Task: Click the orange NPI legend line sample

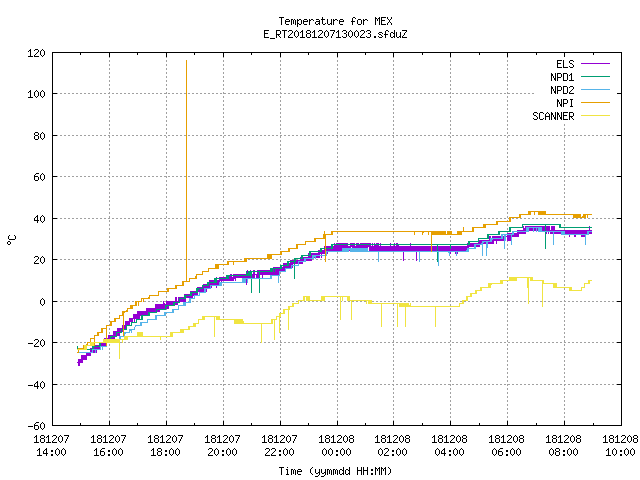Action: (x=596, y=102)
